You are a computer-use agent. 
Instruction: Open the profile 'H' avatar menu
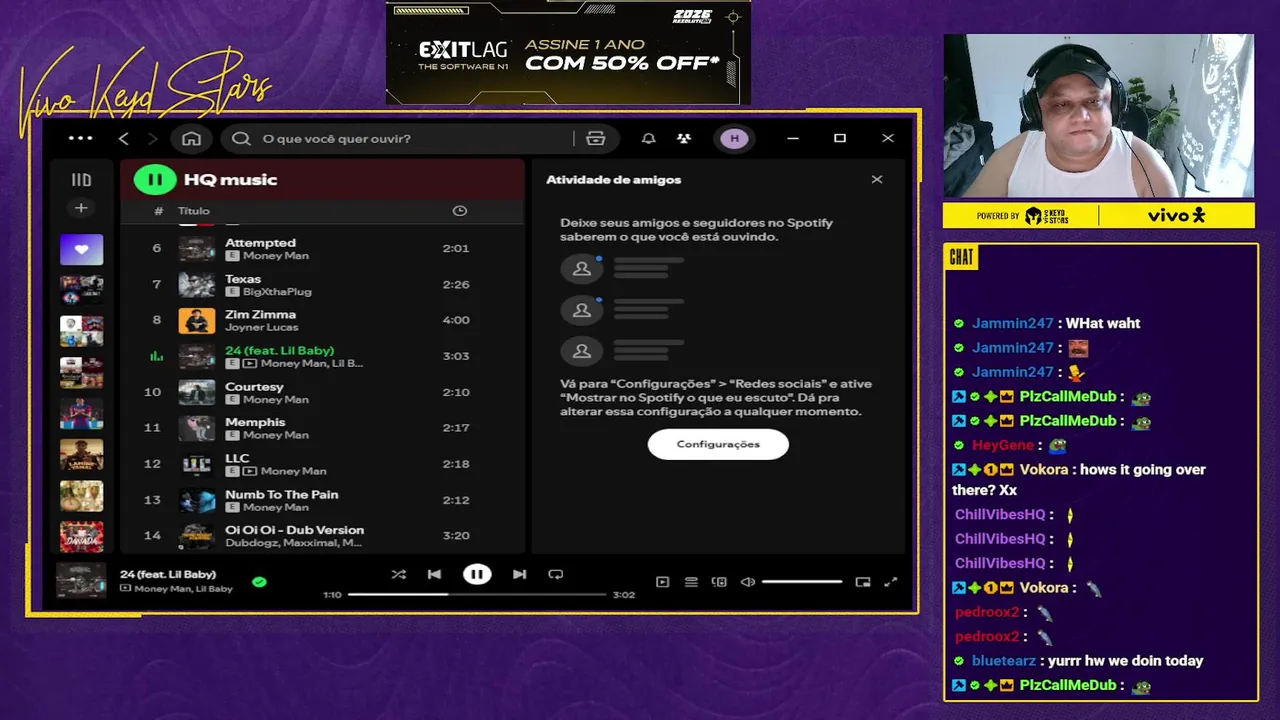[735, 139]
